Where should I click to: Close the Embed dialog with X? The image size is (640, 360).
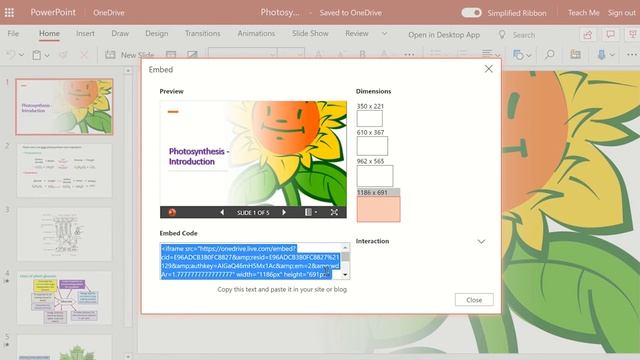pyautogui.click(x=489, y=69)
